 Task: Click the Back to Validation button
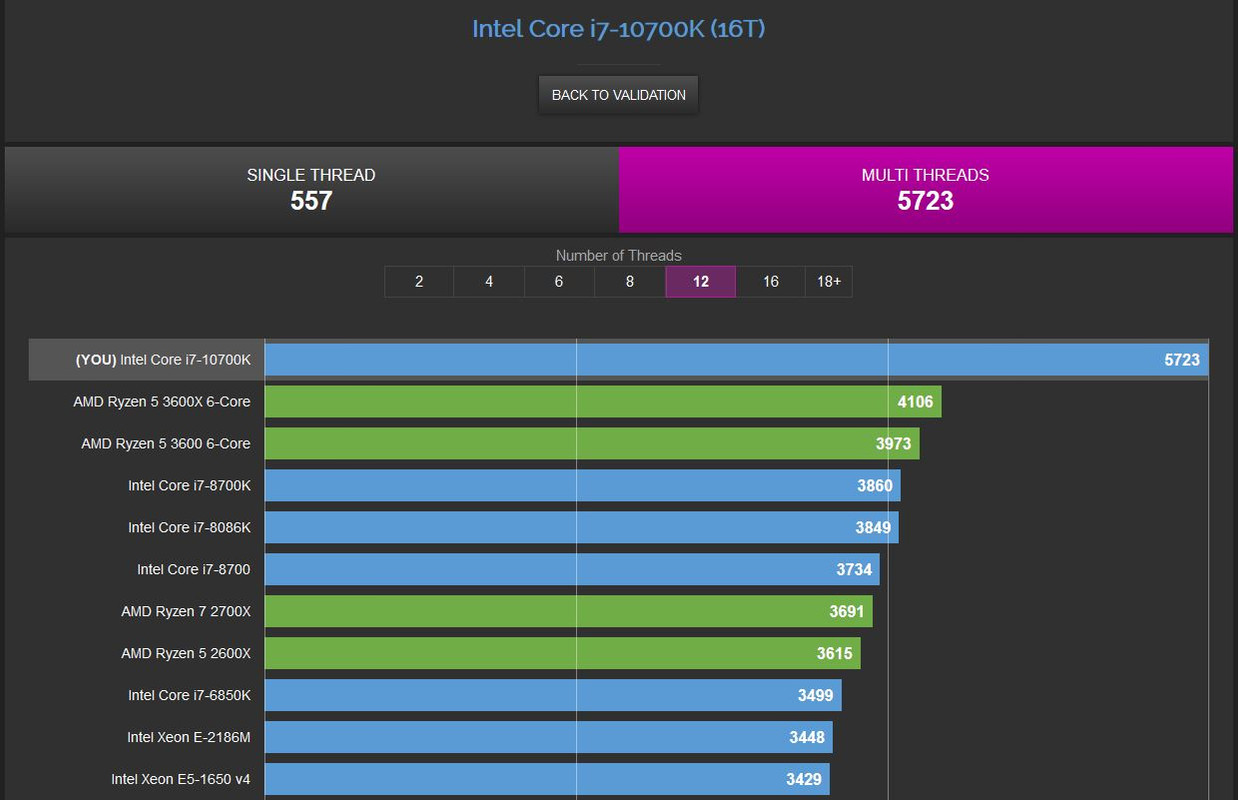(618, 95)
